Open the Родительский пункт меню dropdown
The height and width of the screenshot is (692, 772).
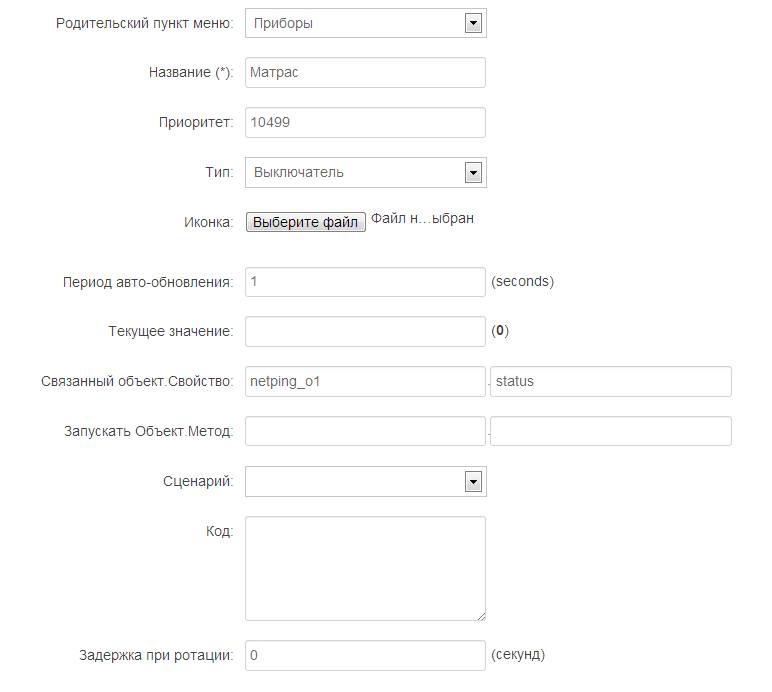[365, 23]
